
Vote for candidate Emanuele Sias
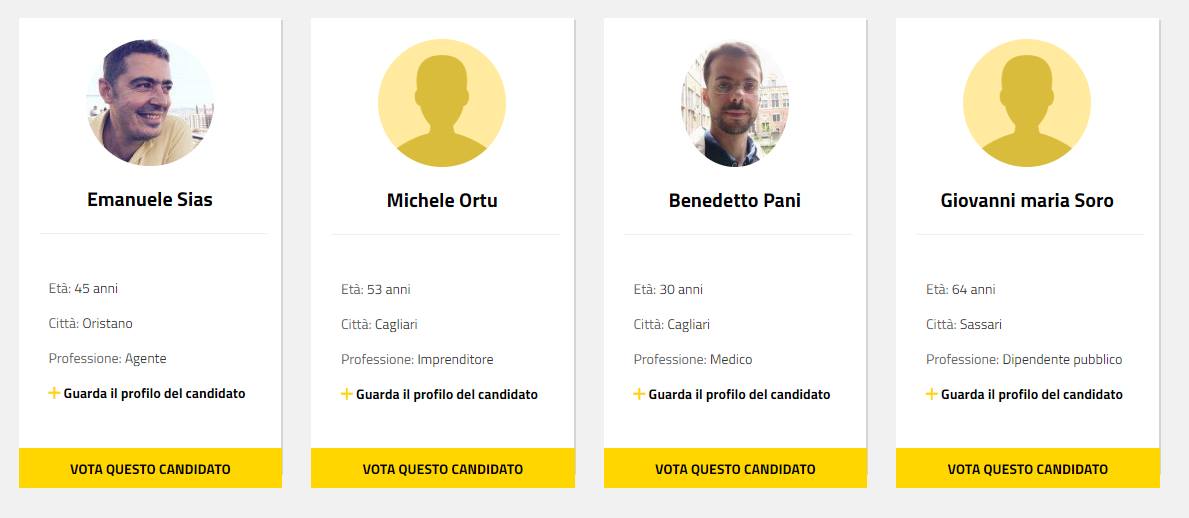point(150,469)
